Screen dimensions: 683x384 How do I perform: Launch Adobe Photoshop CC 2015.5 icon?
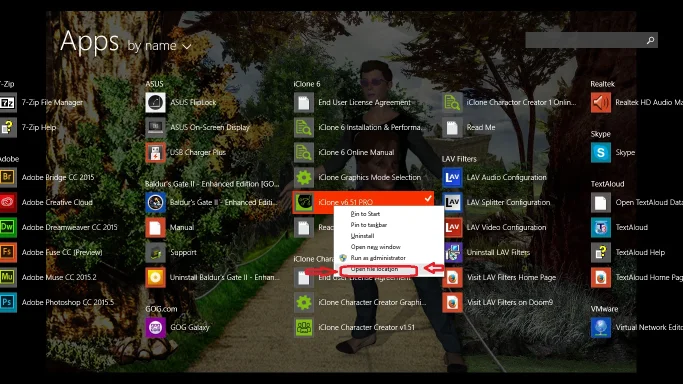[x=8, y=302]
